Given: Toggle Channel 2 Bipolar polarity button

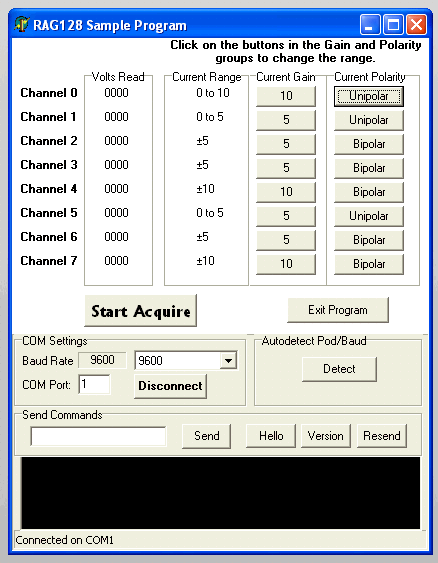Looking at the screenshot, I should [x=369, y=144].
